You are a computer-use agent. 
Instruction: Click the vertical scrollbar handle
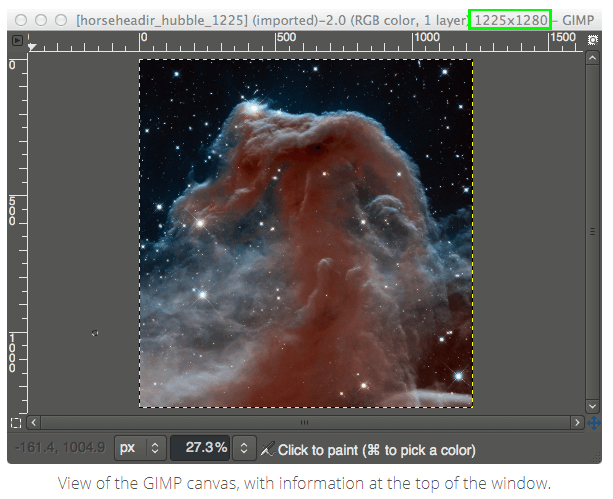click(x=592, y=232)
